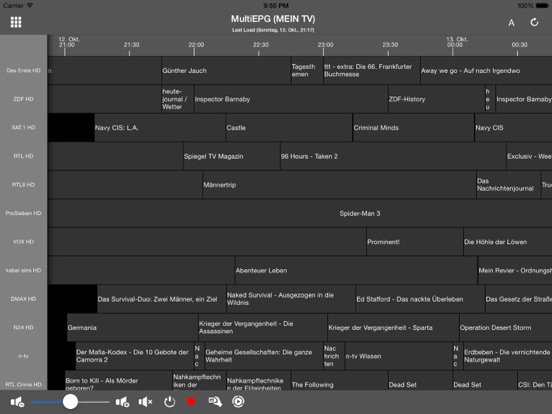Open Mein Revier programme
This screenshot has height=414, width=552.
pos(515,270)
